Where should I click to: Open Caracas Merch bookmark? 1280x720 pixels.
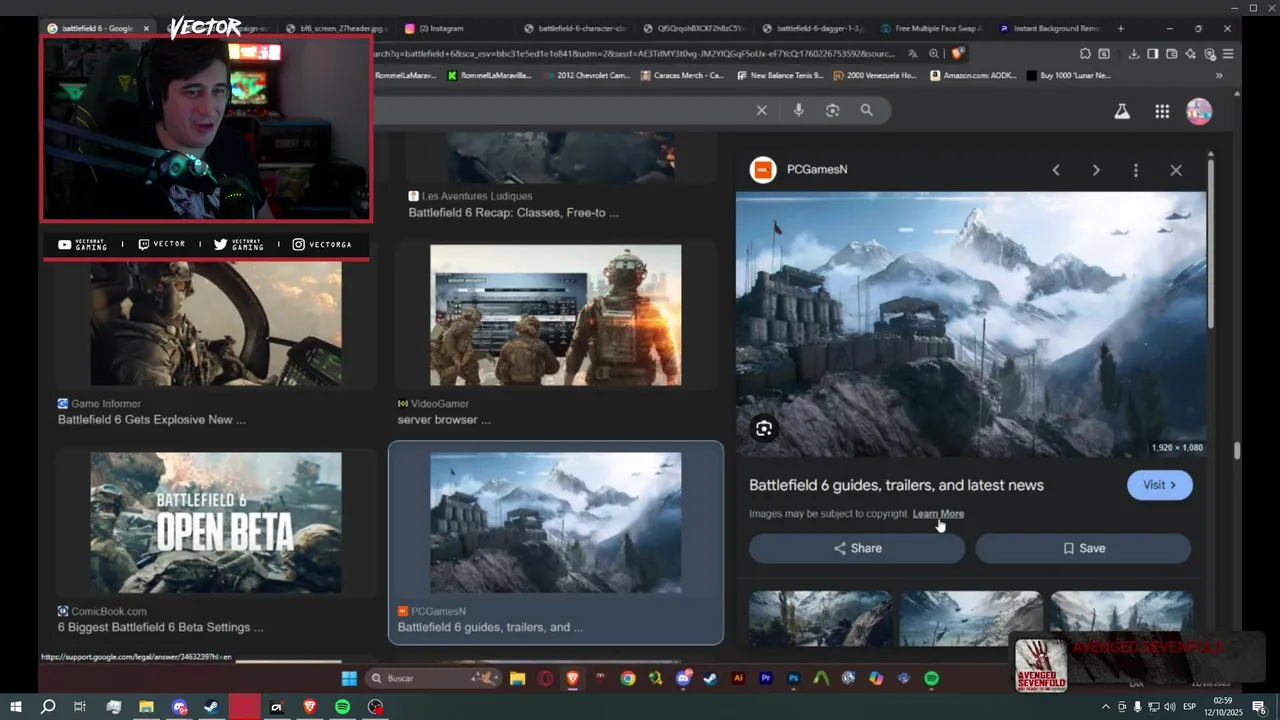point(681,75)
